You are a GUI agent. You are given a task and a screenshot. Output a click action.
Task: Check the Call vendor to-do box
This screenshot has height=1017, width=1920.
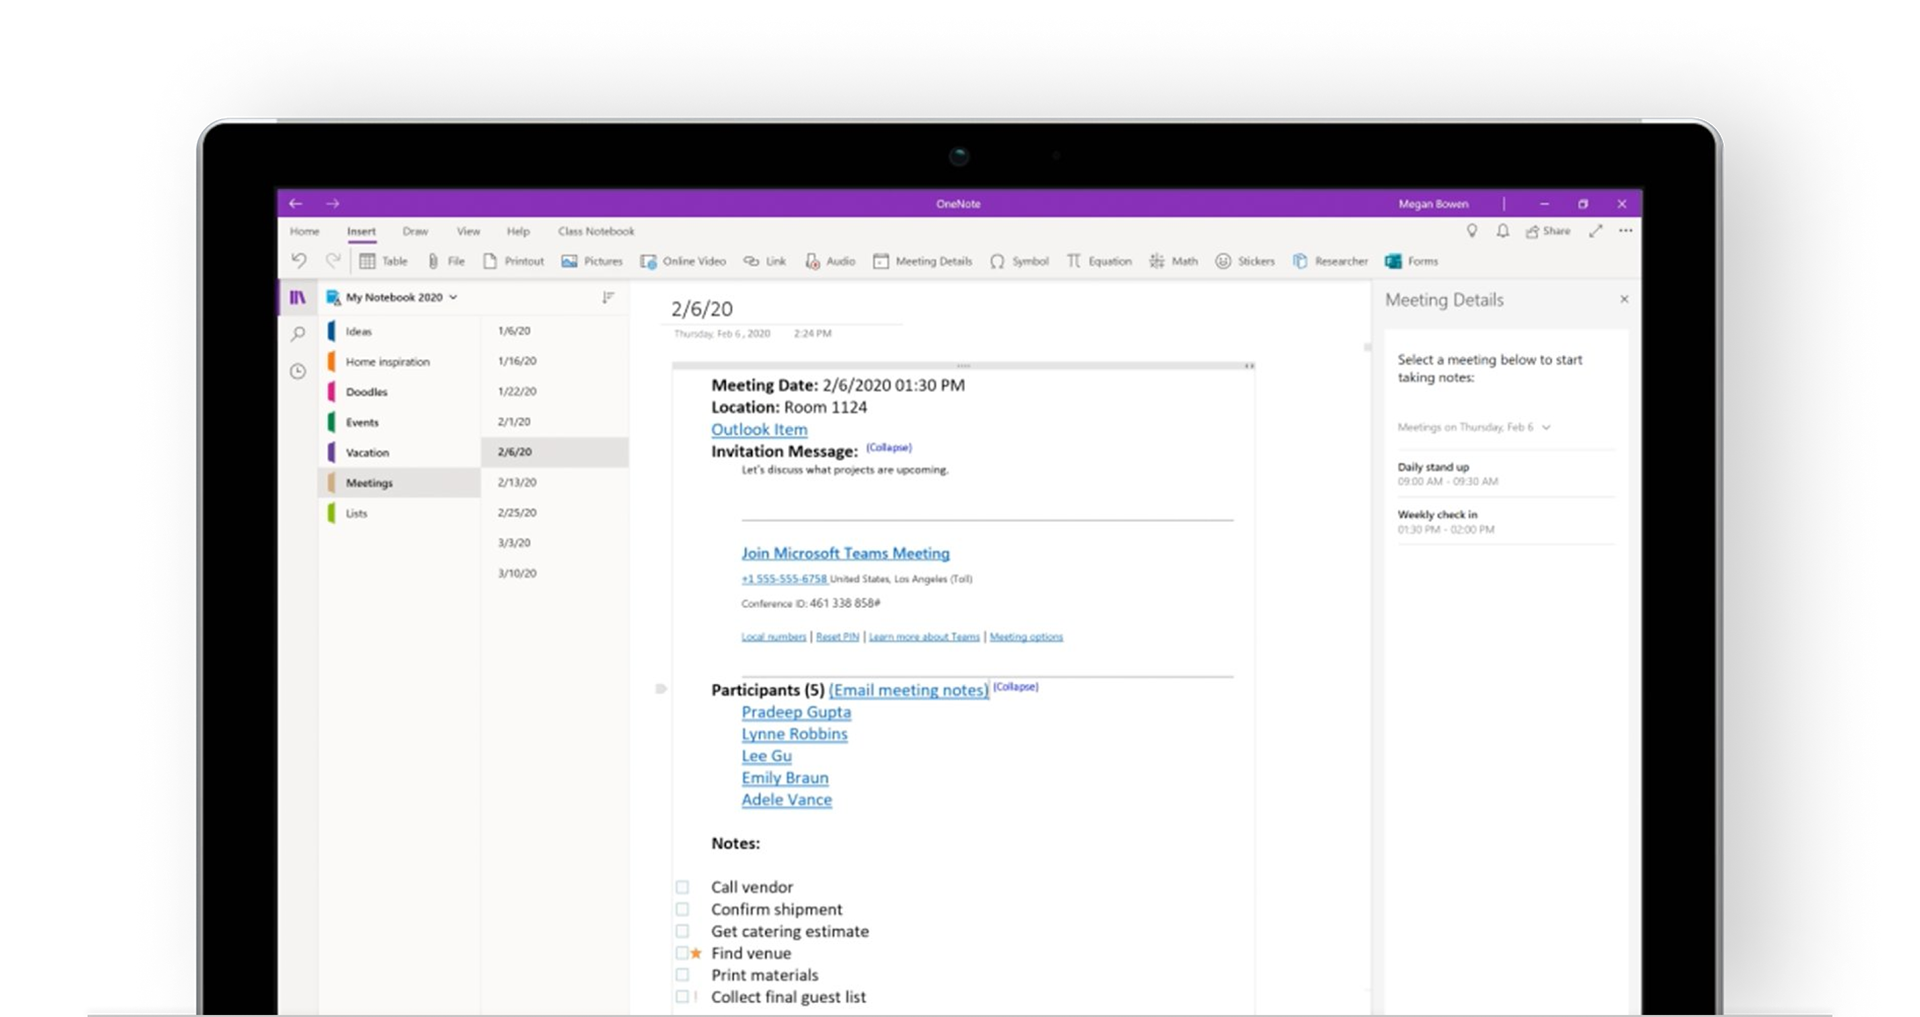coord(682,887)
